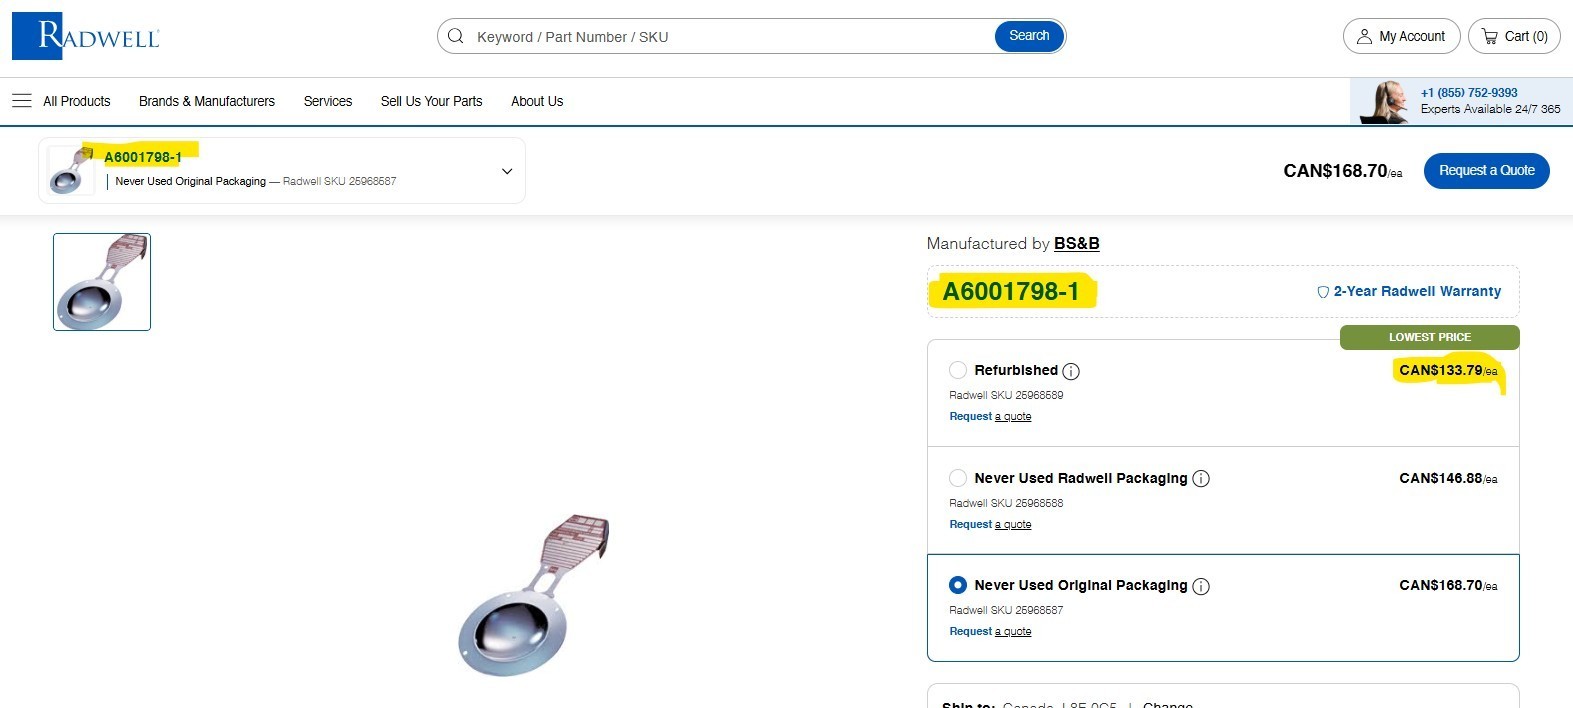
Task: Select Never Used Radwell Packaging radio
Action: 958,478
